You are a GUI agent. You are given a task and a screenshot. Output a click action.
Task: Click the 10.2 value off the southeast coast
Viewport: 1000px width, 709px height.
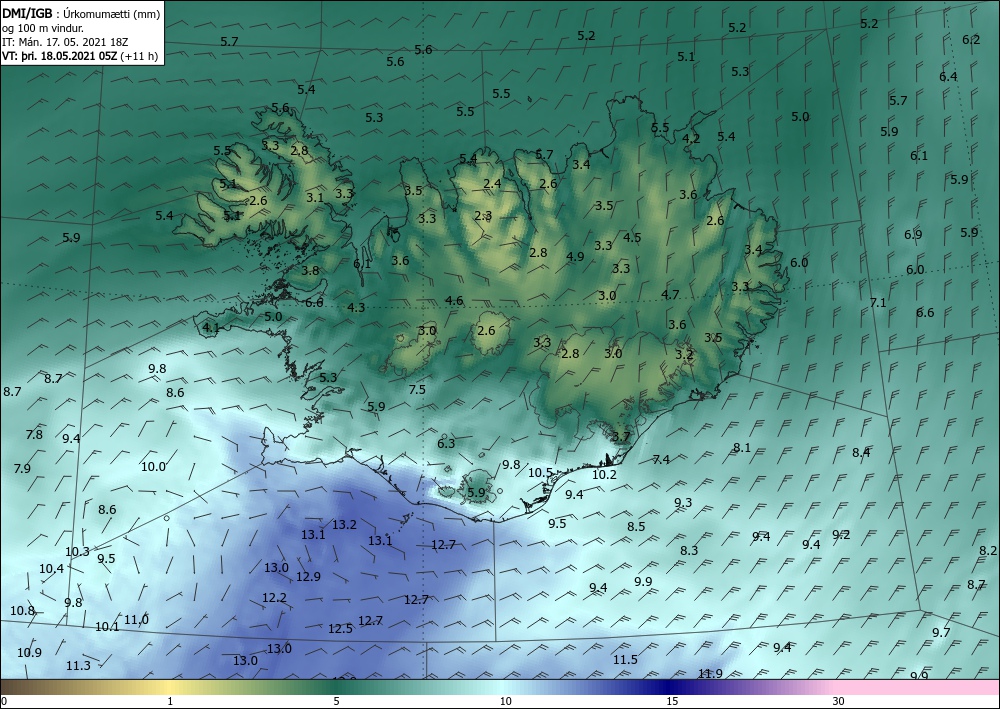605,474
